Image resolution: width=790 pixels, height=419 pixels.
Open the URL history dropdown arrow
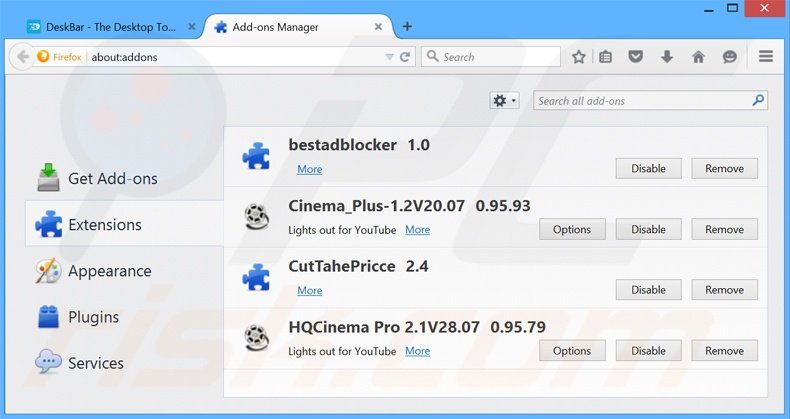(389, 57)
